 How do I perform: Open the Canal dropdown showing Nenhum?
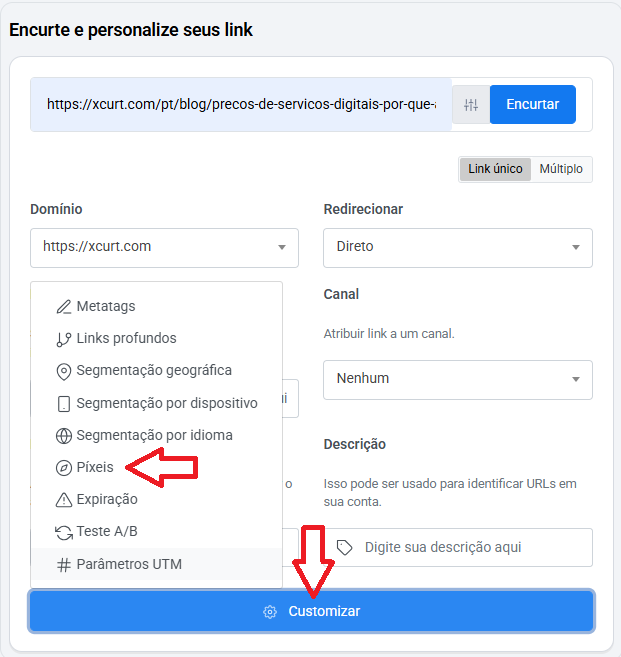pos(457,379)
